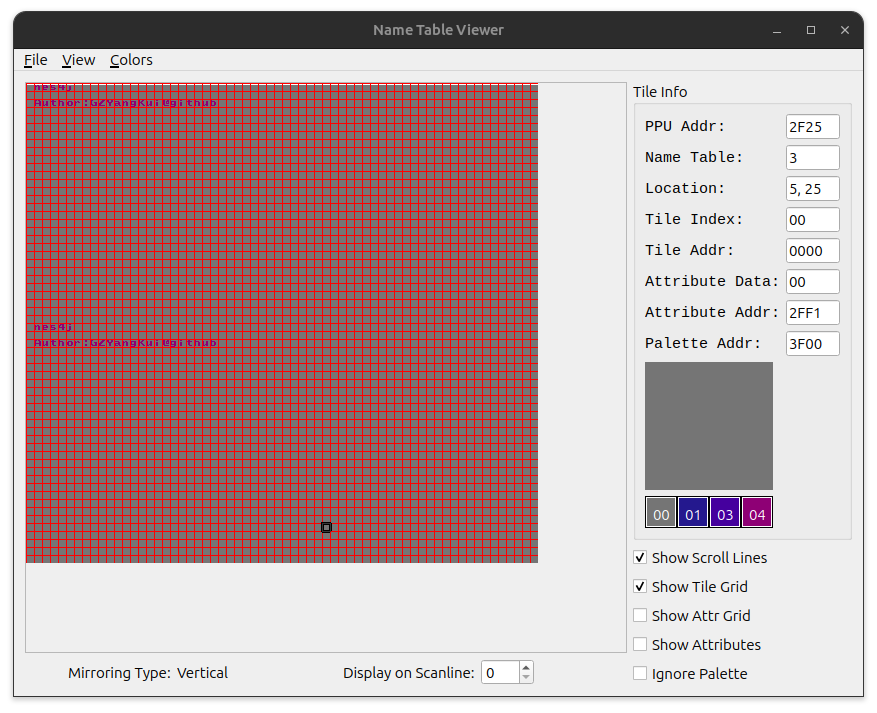The width and height of the screenshot is (877, 713).
Task: Select palette swatch 00
Action: click(x=661, y=513)
